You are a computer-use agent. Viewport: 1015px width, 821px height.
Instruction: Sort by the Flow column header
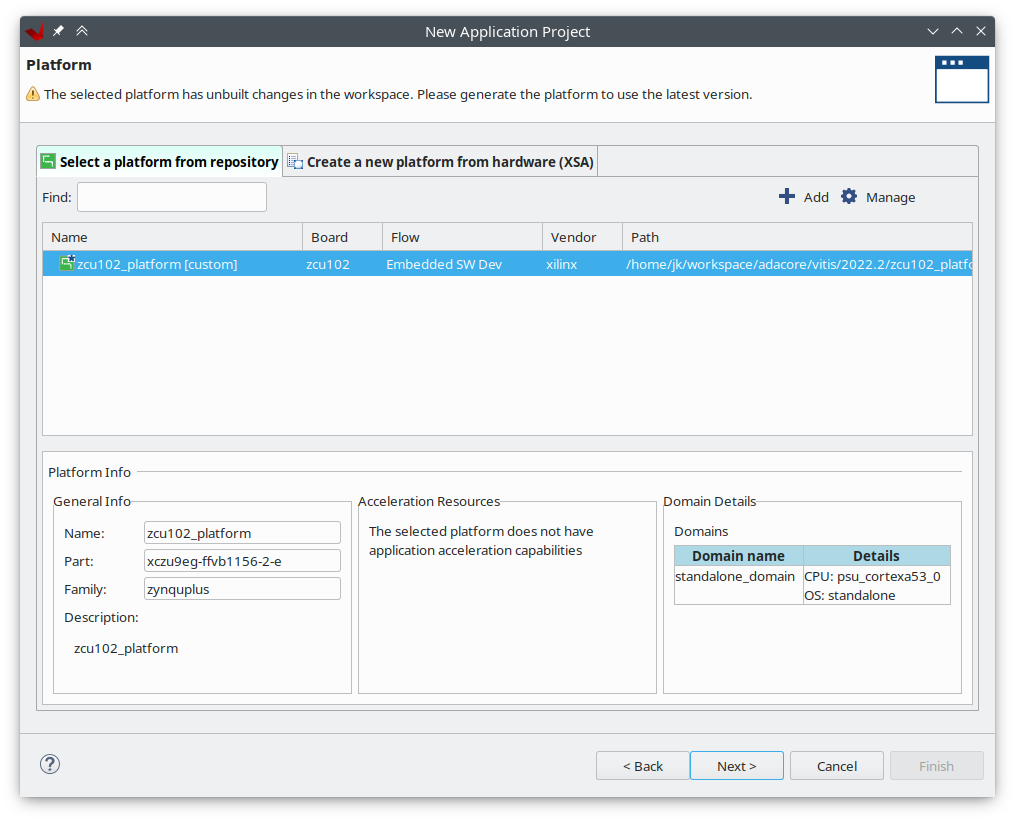[x=462, y=237]
